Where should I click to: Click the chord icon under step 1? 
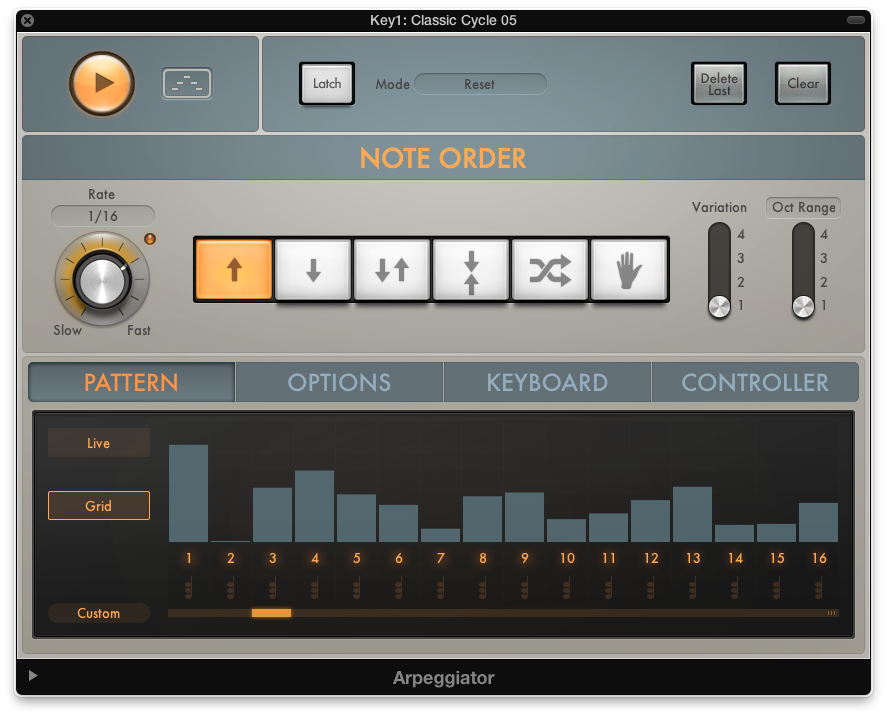188,589
